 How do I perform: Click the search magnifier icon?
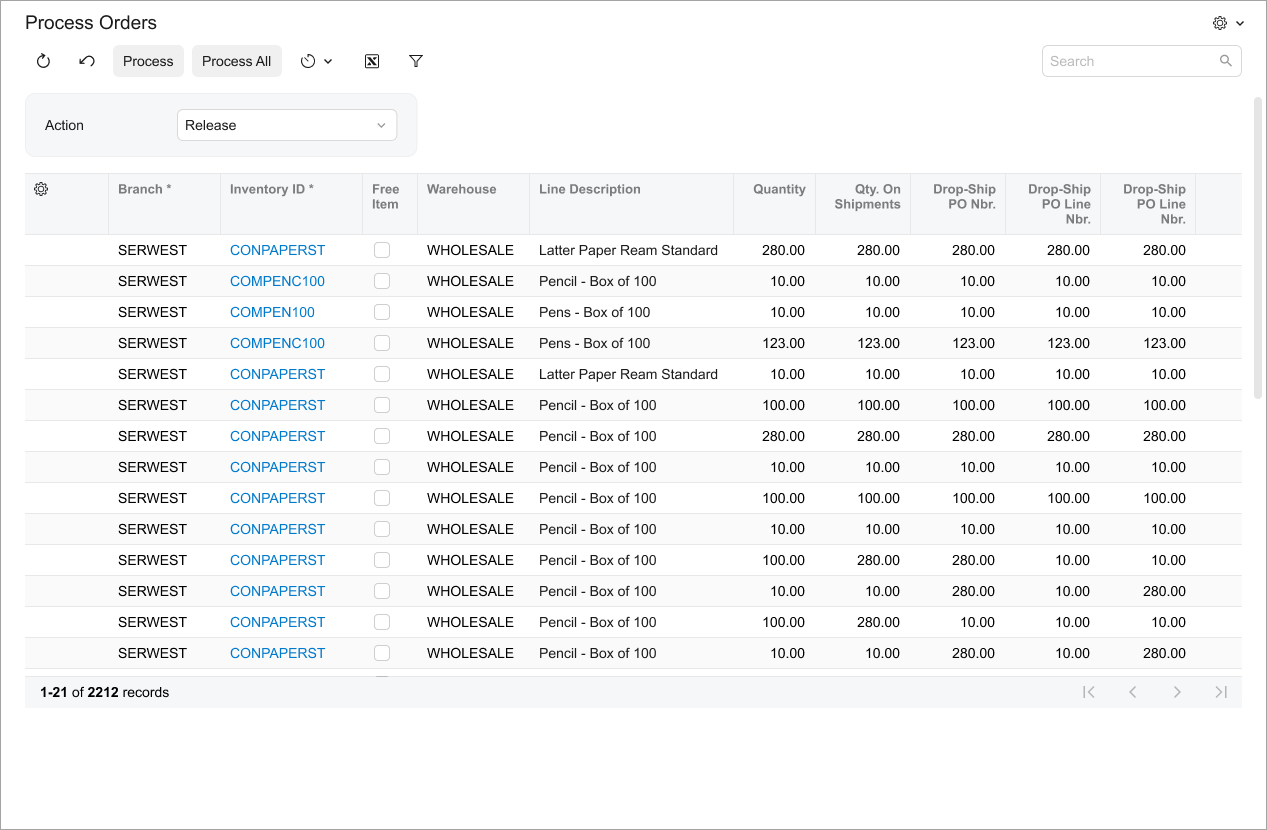1226,61
